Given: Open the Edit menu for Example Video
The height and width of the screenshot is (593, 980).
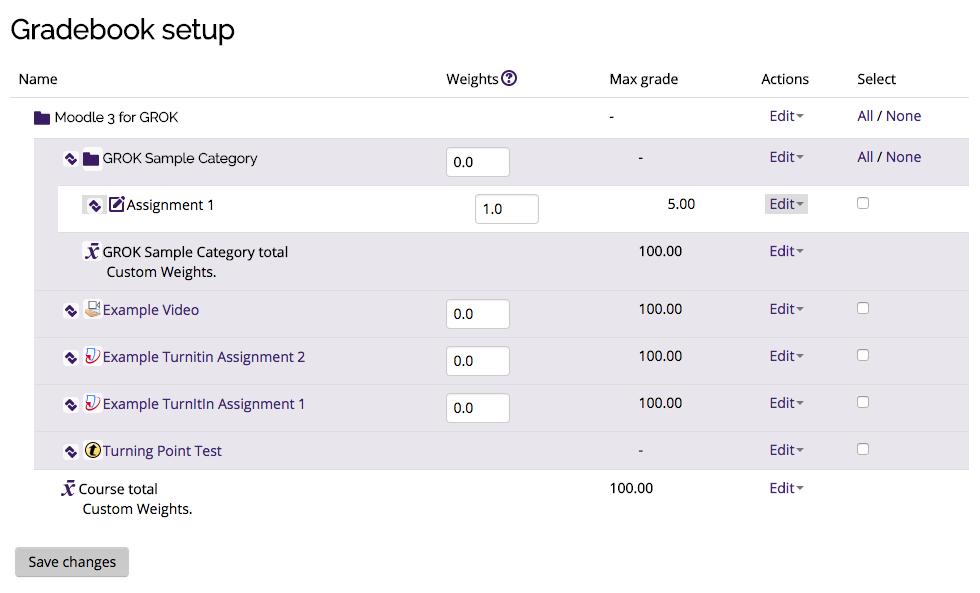Looking at the screenshot, I should [x=786, y=309].
